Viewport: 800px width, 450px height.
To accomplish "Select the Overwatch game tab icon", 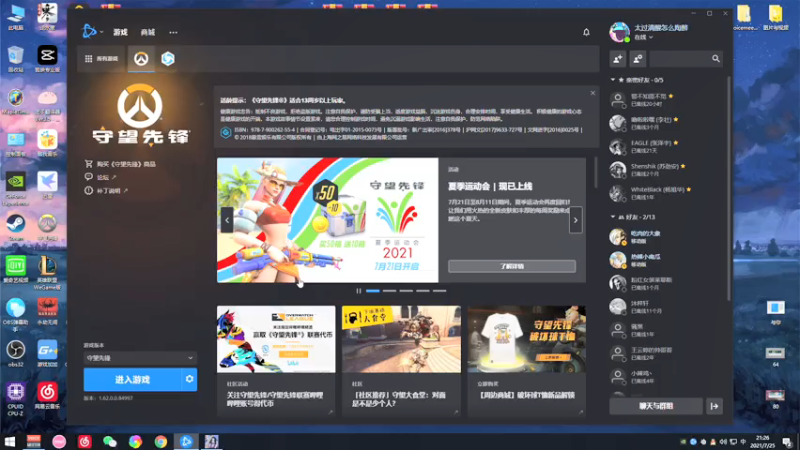I will (141, 59).
